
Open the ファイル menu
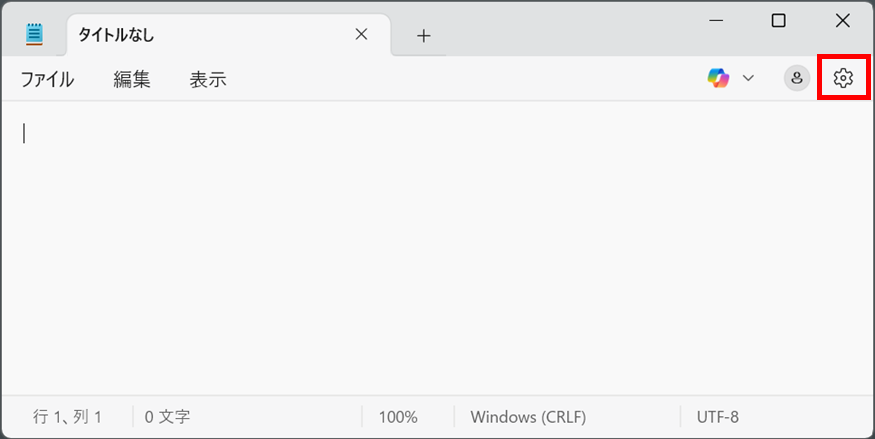coord(47,80)
